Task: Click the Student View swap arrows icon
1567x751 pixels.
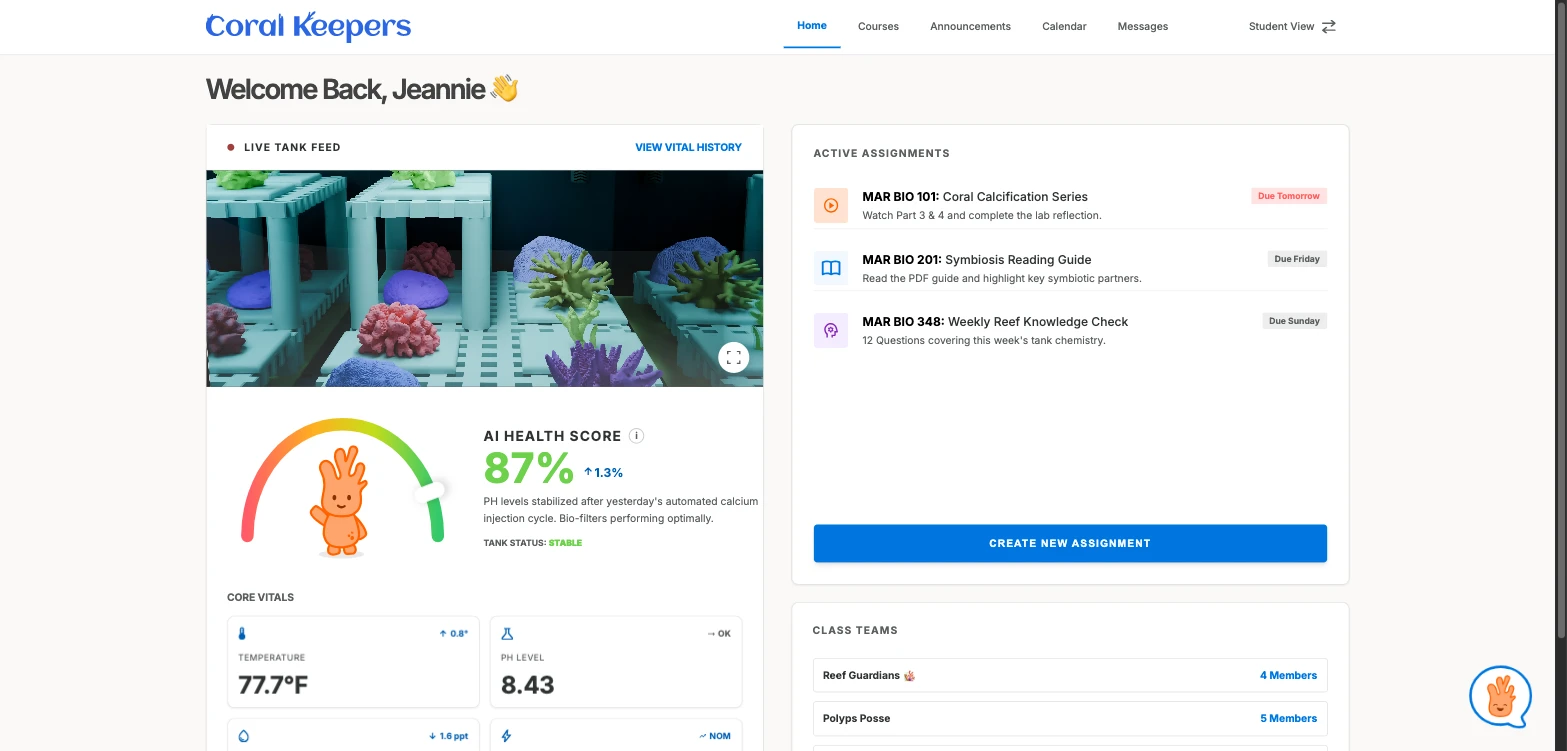Action: tap(1329, 27)
